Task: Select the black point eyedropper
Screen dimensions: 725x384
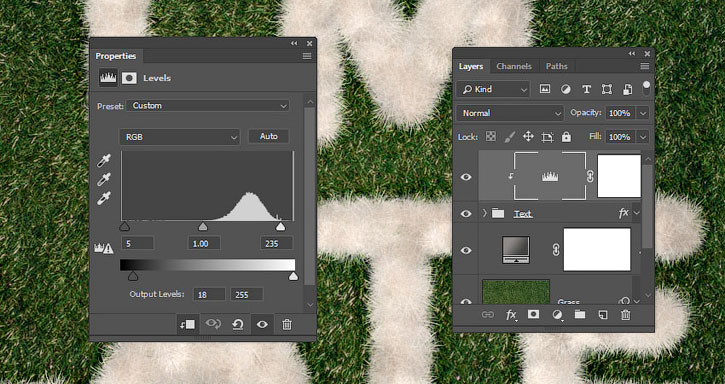Action: coord(104,161)
